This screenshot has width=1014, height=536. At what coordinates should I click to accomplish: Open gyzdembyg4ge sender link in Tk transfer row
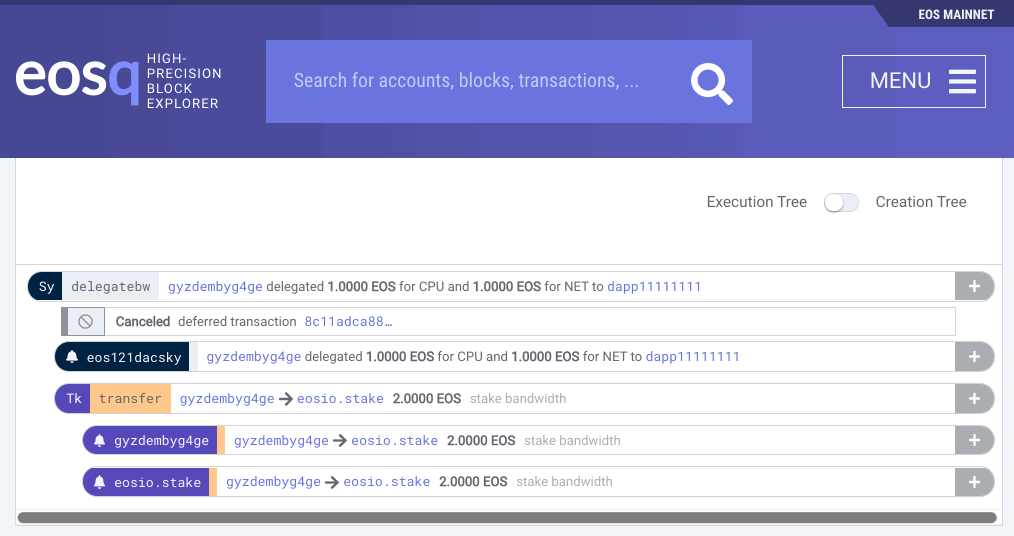(x=227, y=398)
